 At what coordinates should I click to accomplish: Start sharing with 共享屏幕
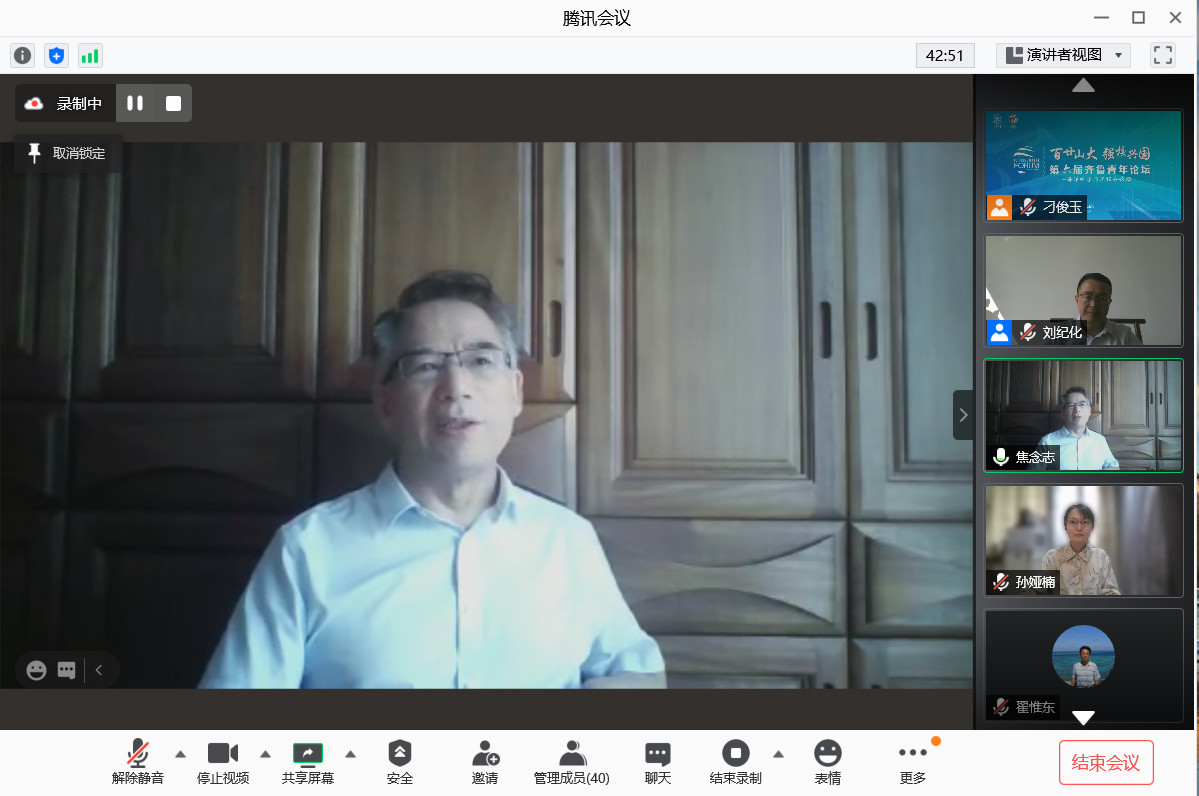coord(307,763)
